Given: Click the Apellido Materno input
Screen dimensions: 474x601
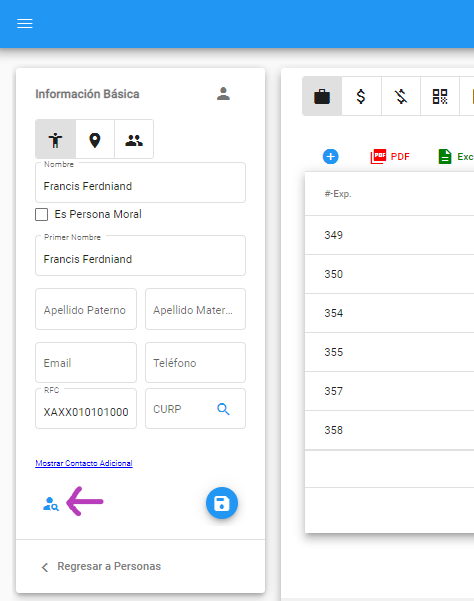Looking at the screenshot, I should coord(195,309).
